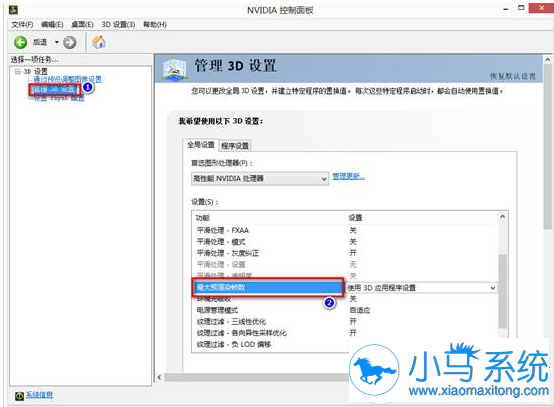Maximize the NVIDIA control panel window
The image size is (554, 407).
click(x=521, y=8)
